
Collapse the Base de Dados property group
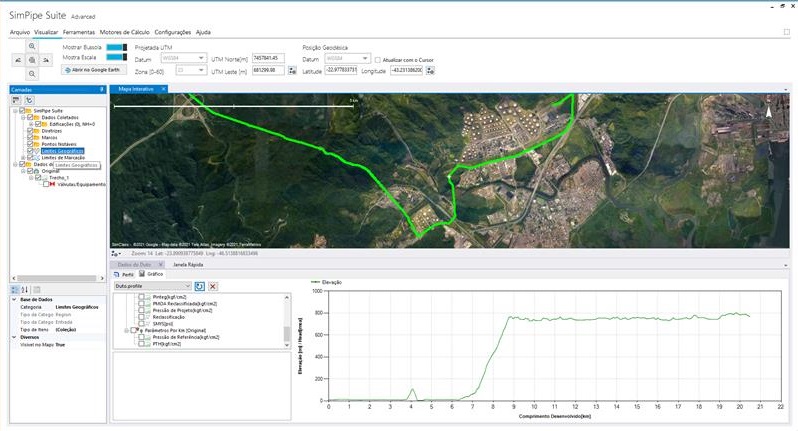coord(14,300)
